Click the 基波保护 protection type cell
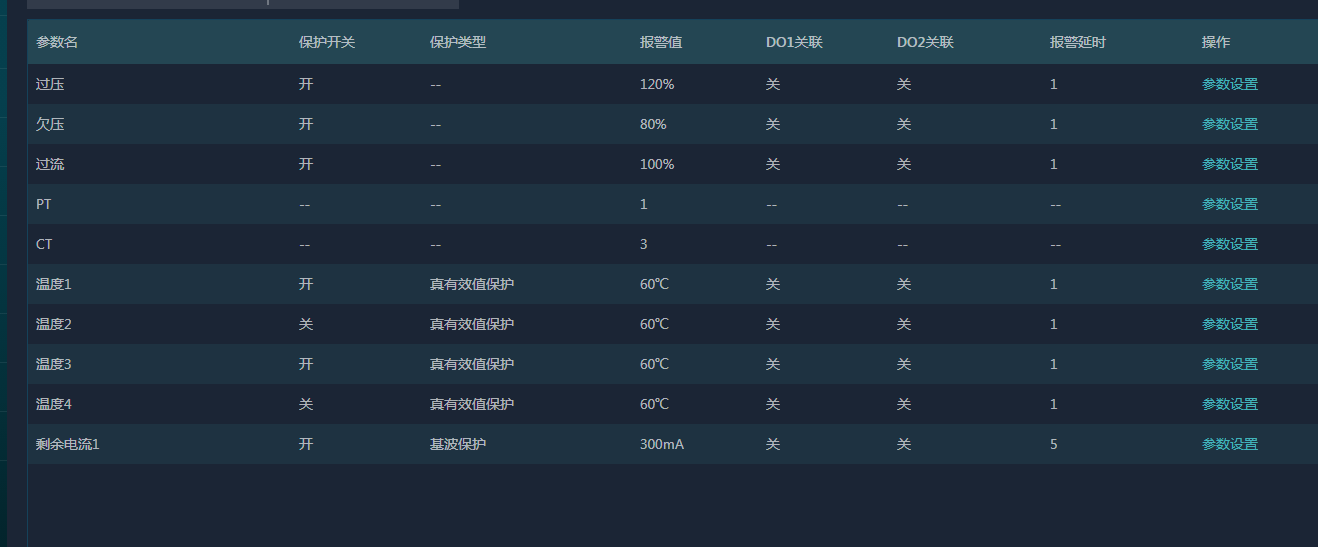1318x547 pixels. pos(458,444)
